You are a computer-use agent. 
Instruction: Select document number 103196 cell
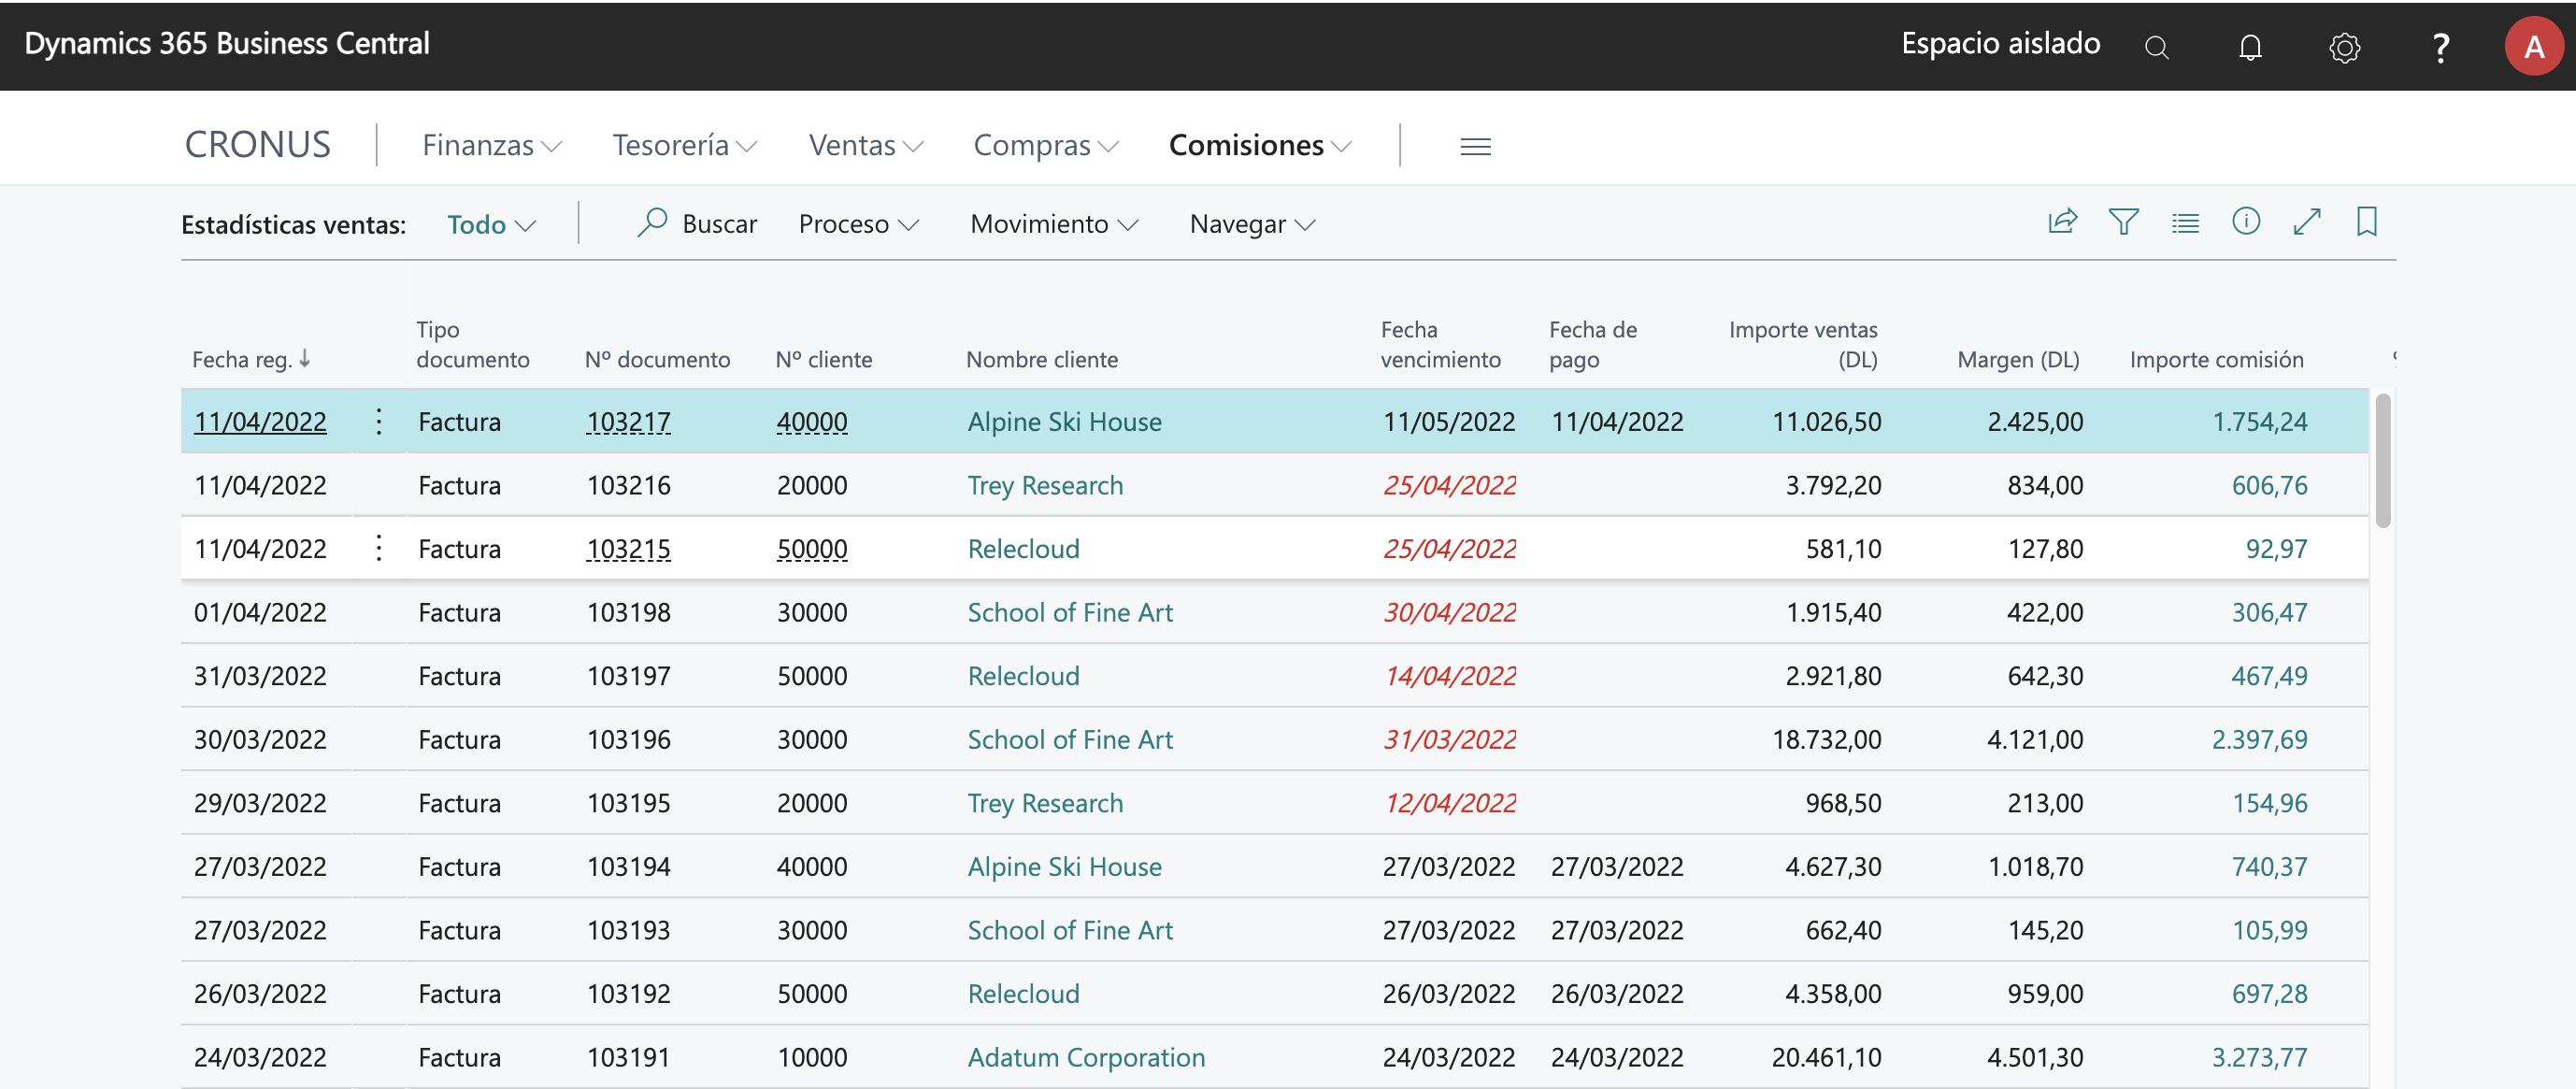coord(628,739)
